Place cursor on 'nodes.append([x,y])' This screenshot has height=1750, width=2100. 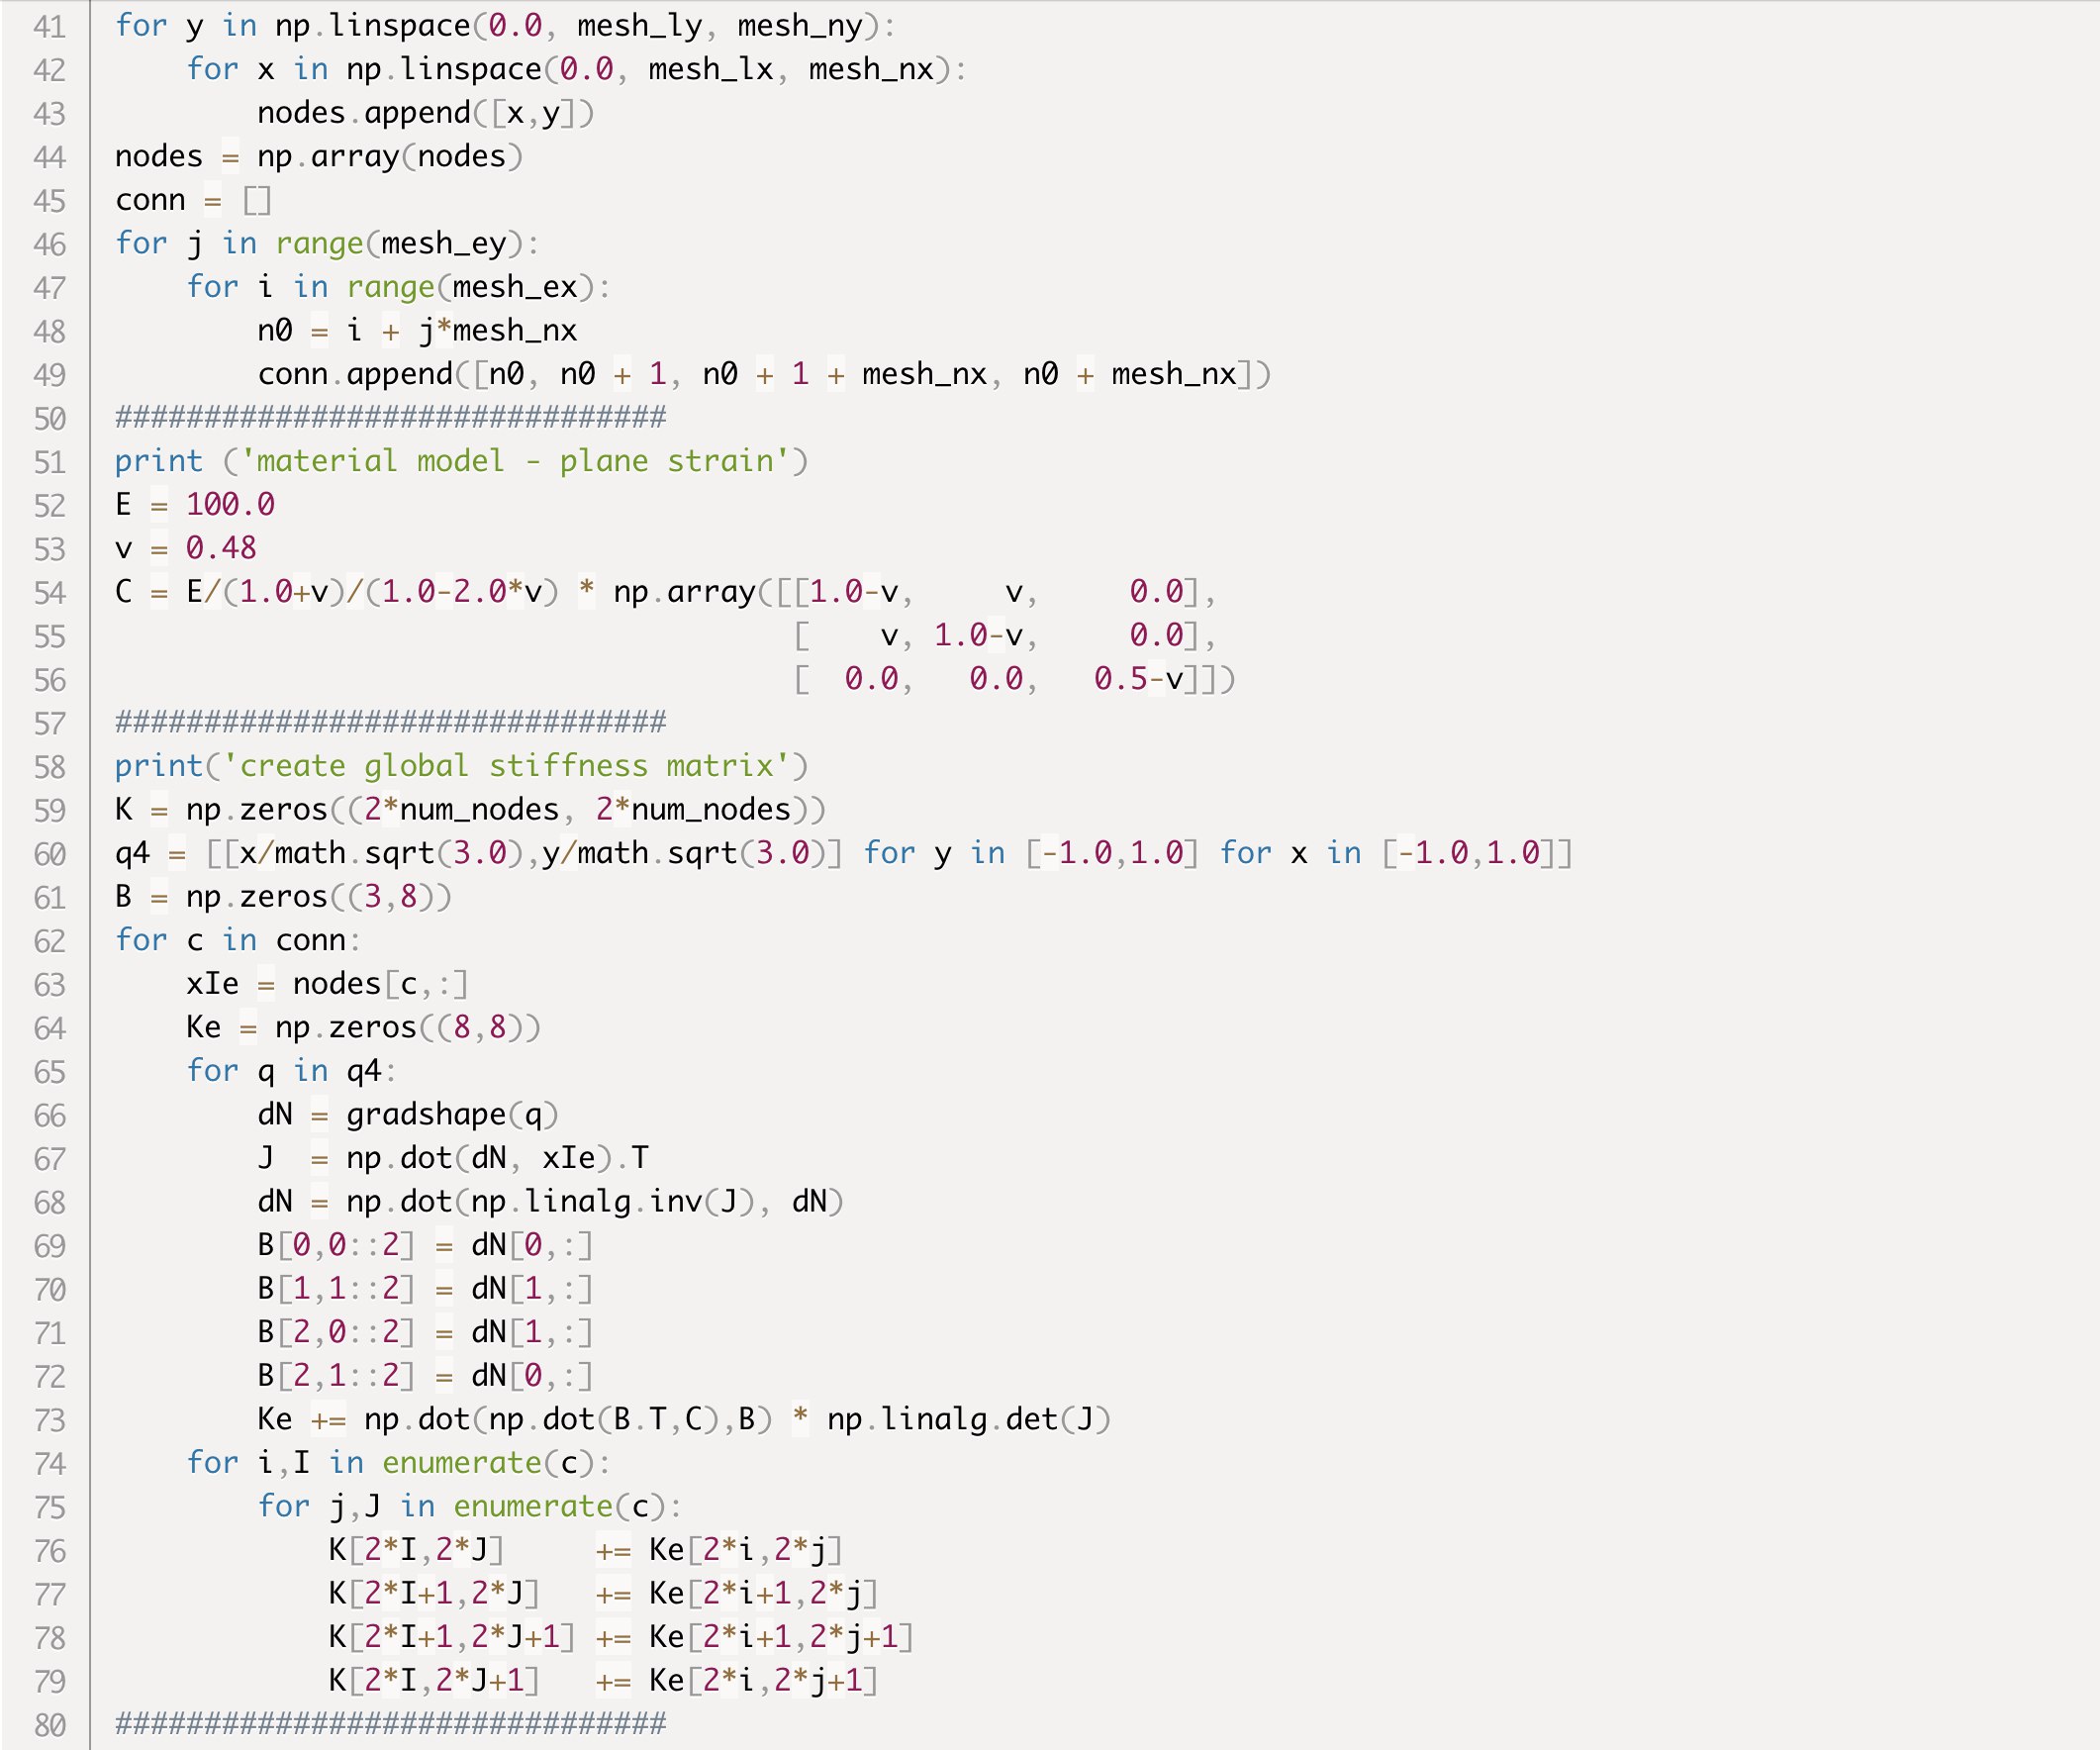(425, 113)
